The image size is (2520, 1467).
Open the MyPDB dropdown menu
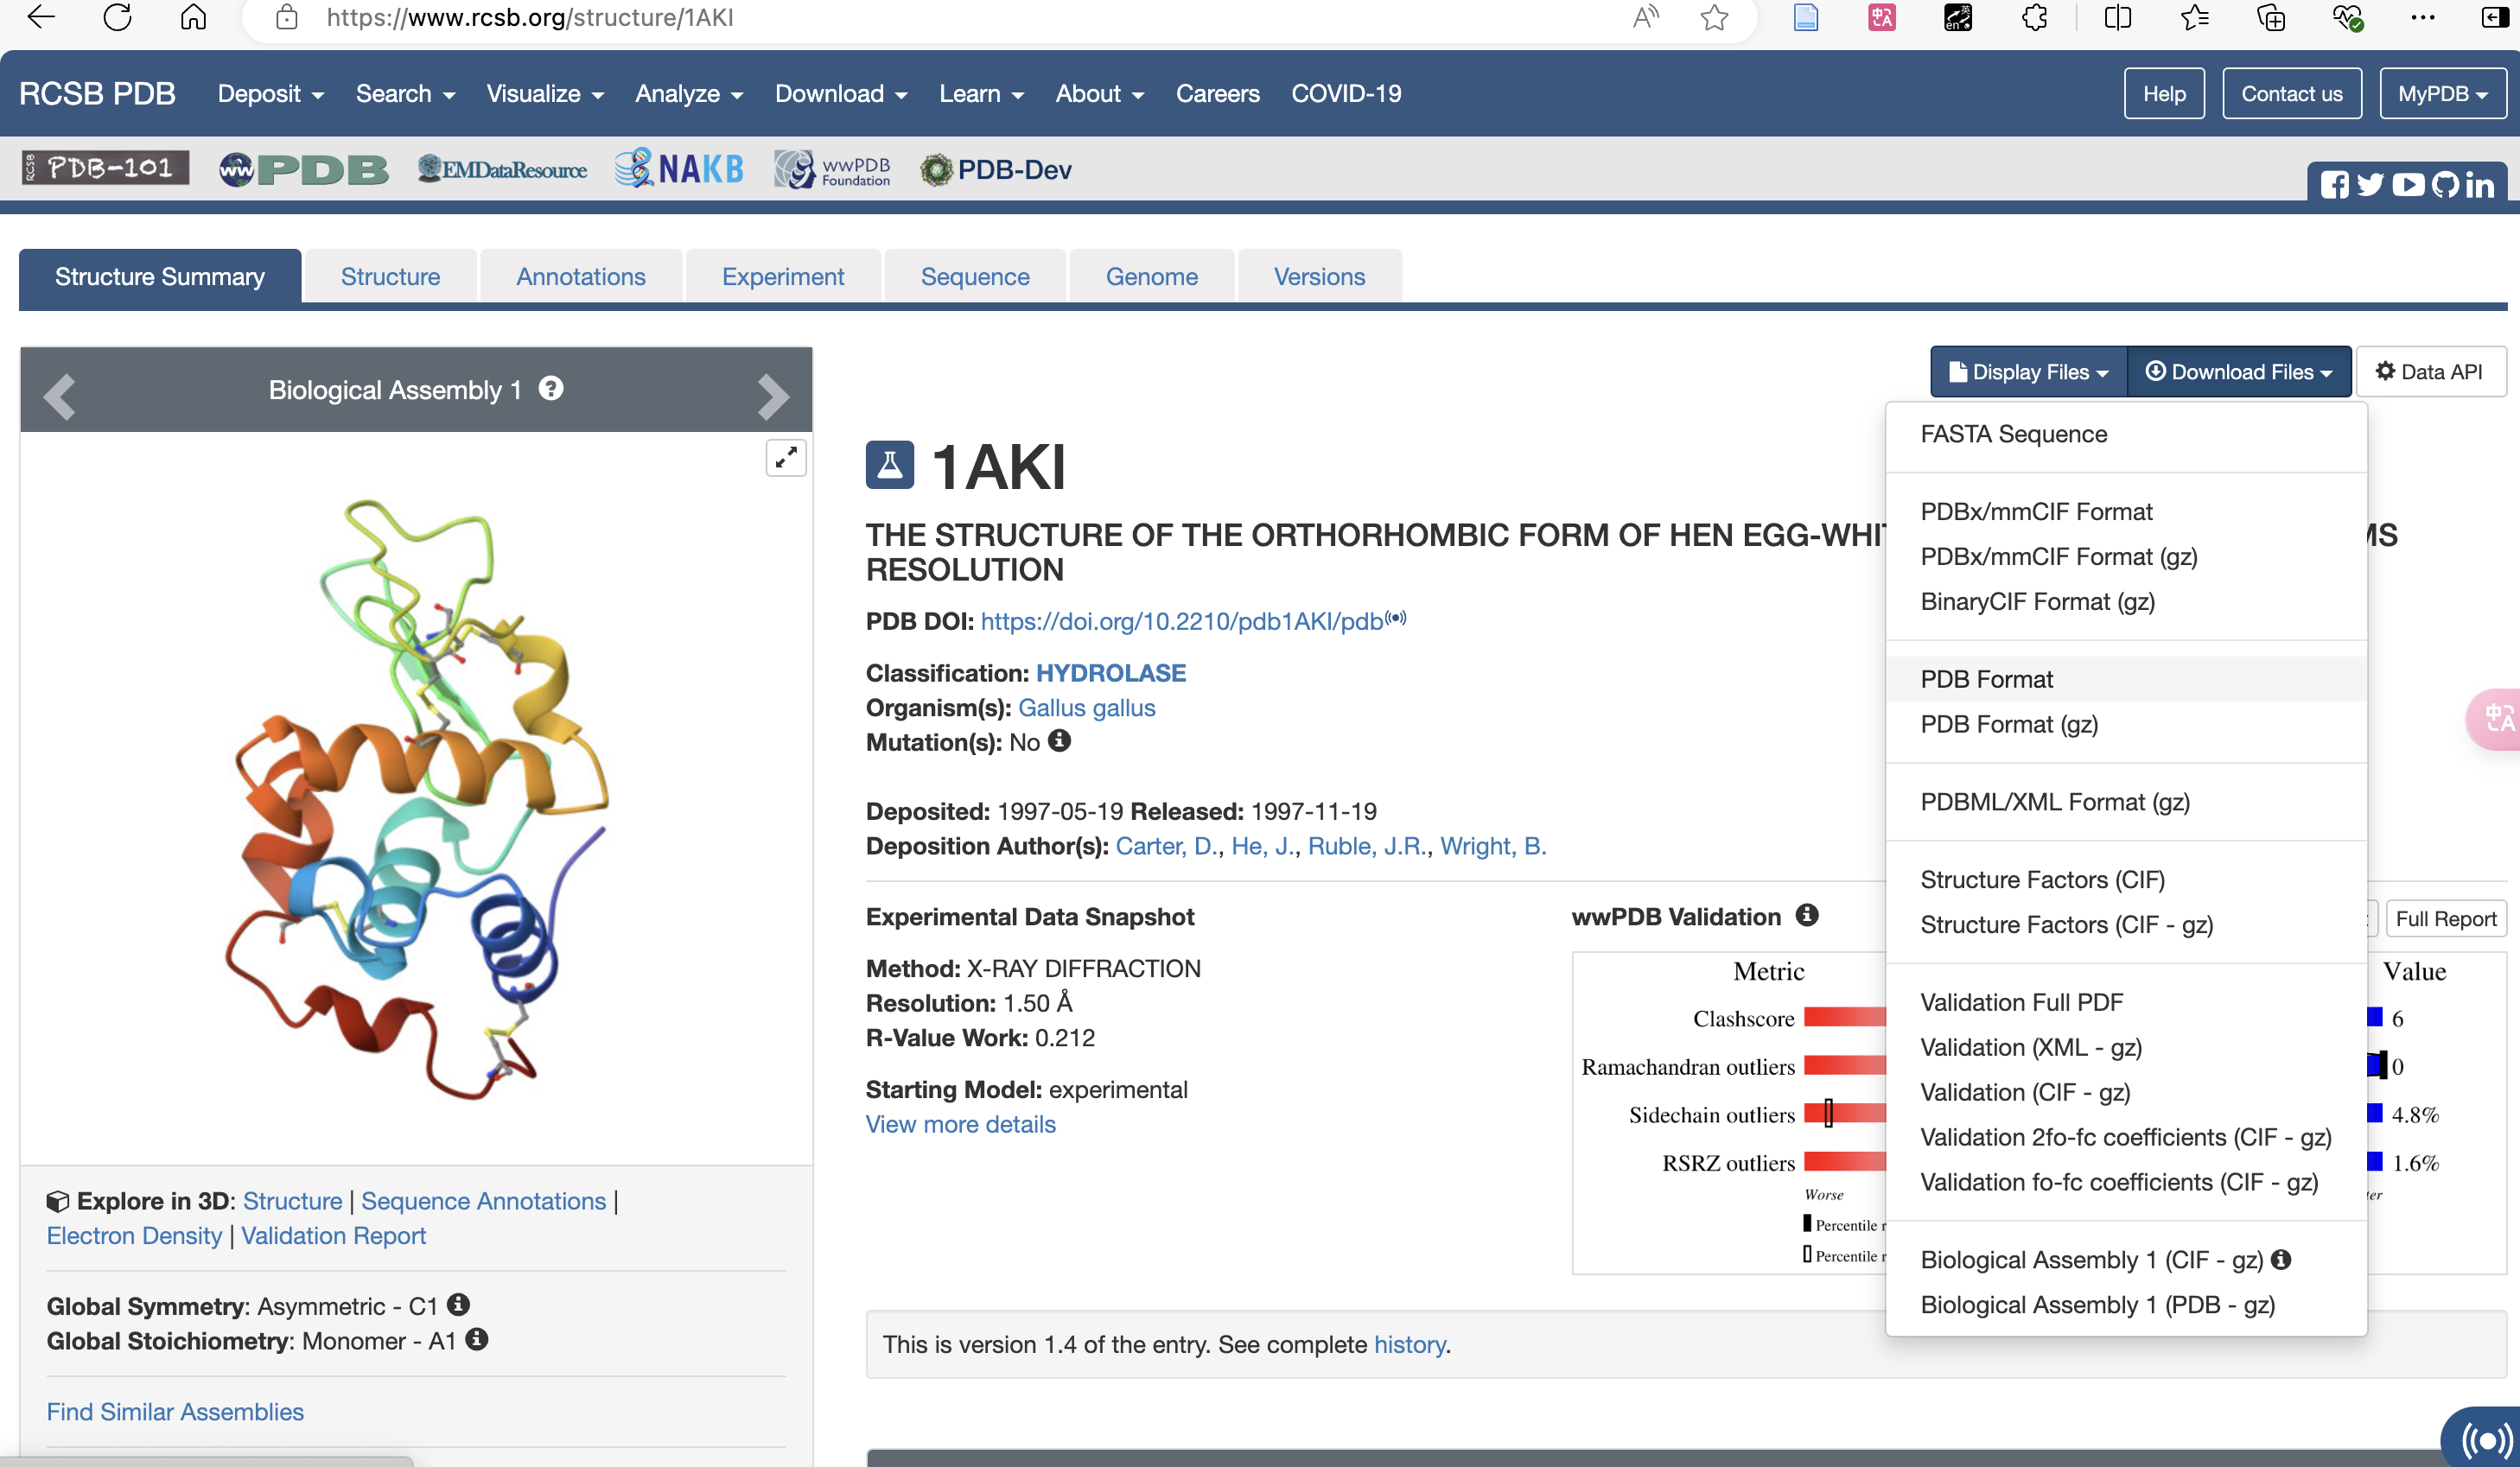click(x=2442, y=94)
